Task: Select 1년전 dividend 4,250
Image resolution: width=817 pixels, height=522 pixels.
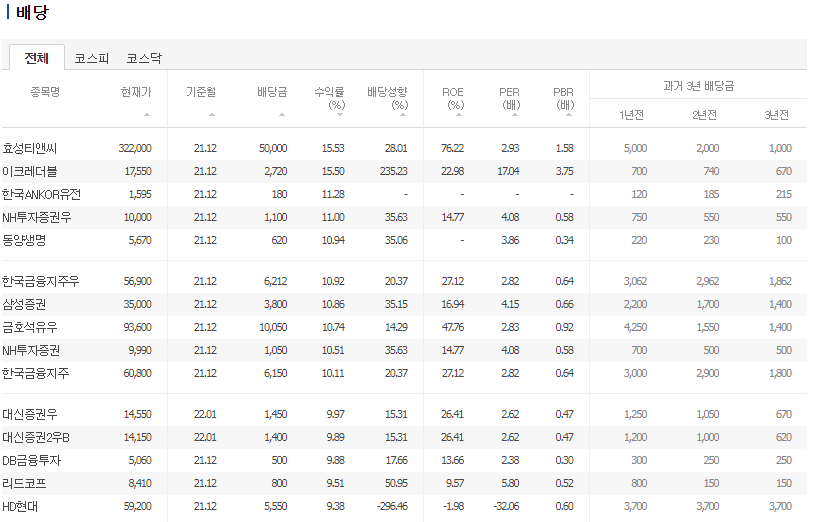Action: pos(635,327)
